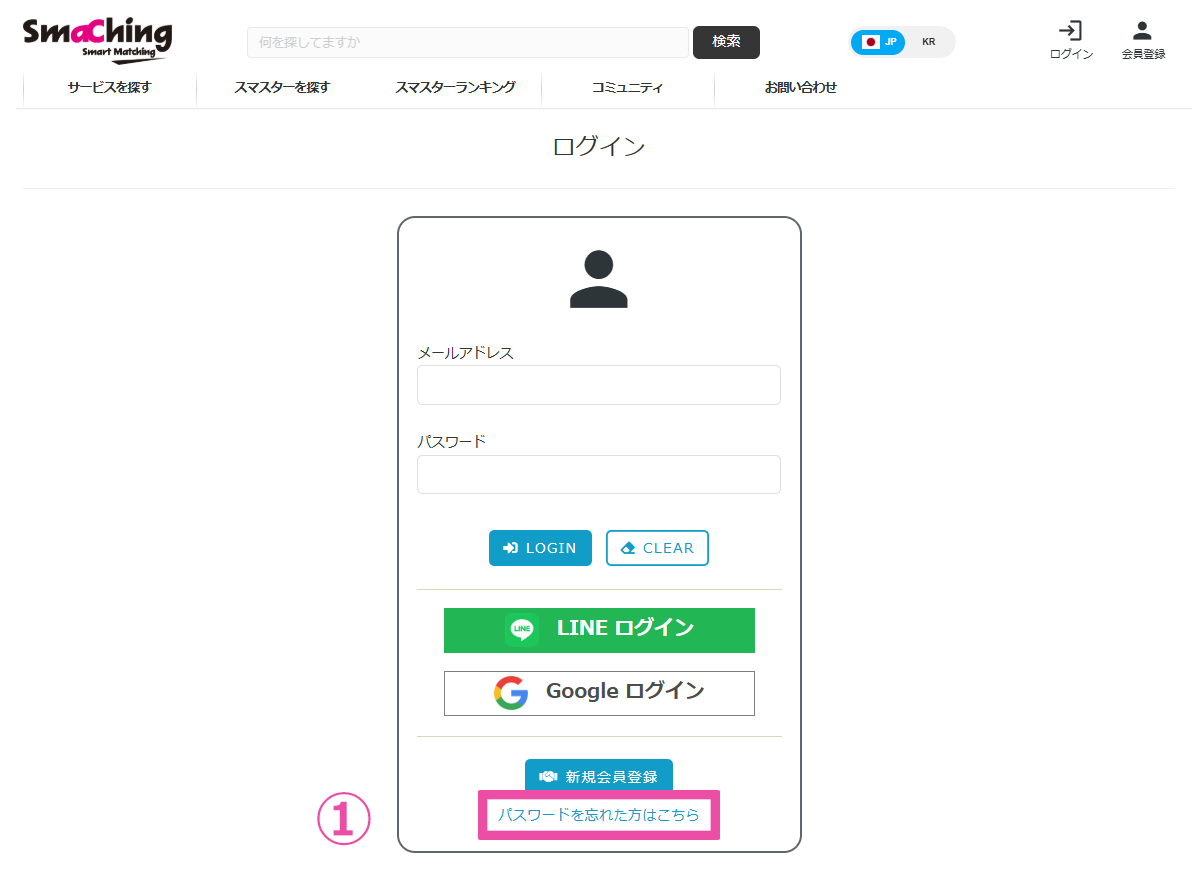This screenshot has width=1200, height=885.
Task: Click the メールアドレス input field
Action: [598, 385]
